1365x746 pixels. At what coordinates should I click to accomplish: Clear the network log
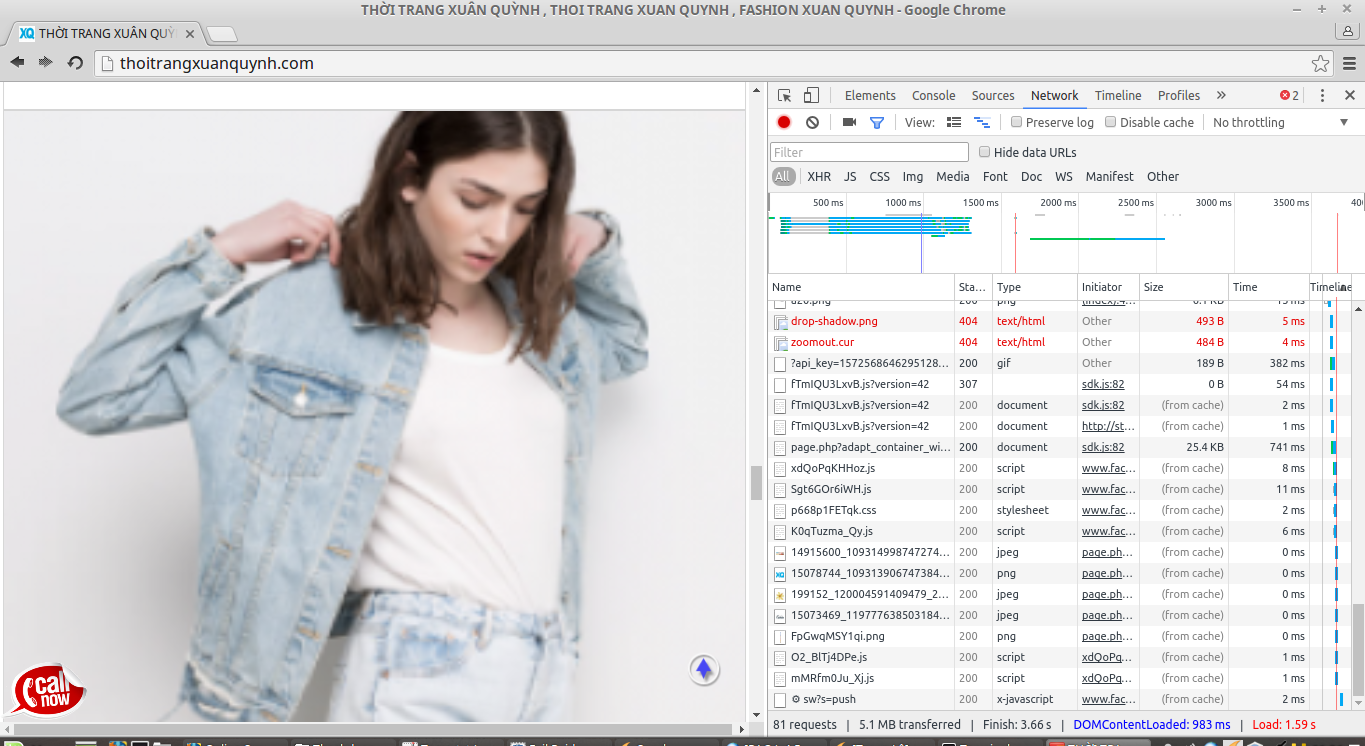[812, 122]
